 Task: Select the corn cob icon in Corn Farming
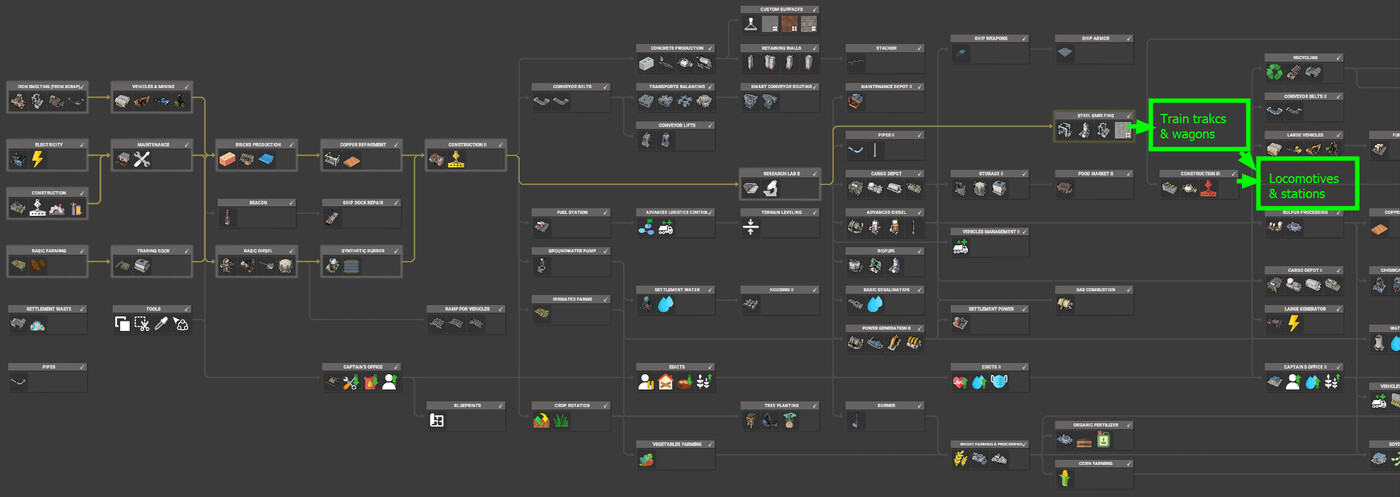(x=1065, y=479)
